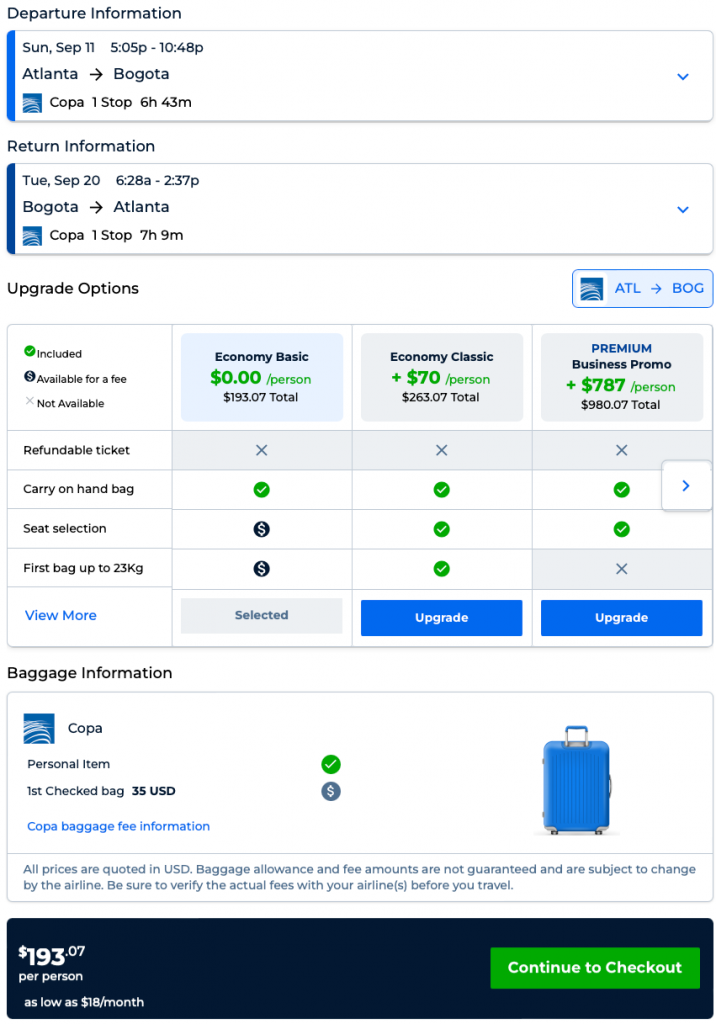Select the ATL to BOG route tab
Viewport: 716px width, 1024px height.
[642, 288]
